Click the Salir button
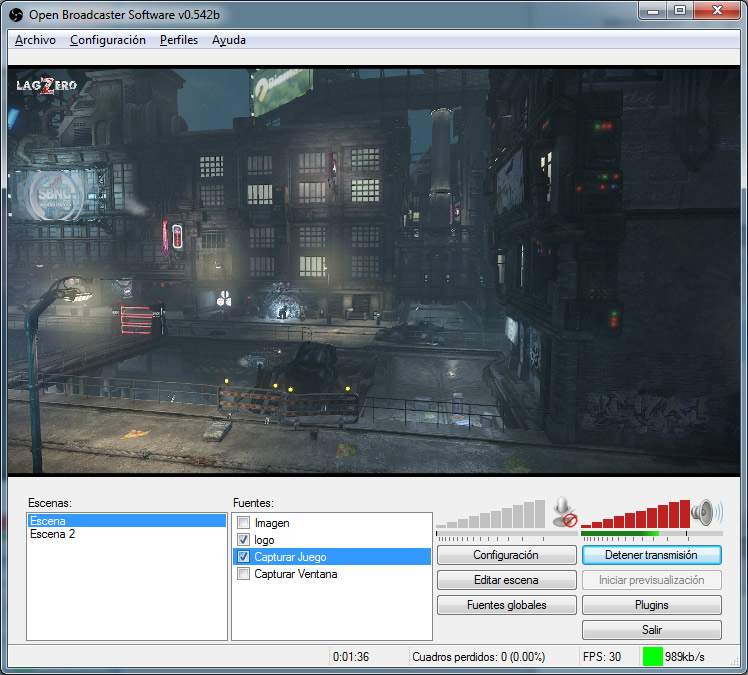Screen dimensions: 748x675 (652, 630)
